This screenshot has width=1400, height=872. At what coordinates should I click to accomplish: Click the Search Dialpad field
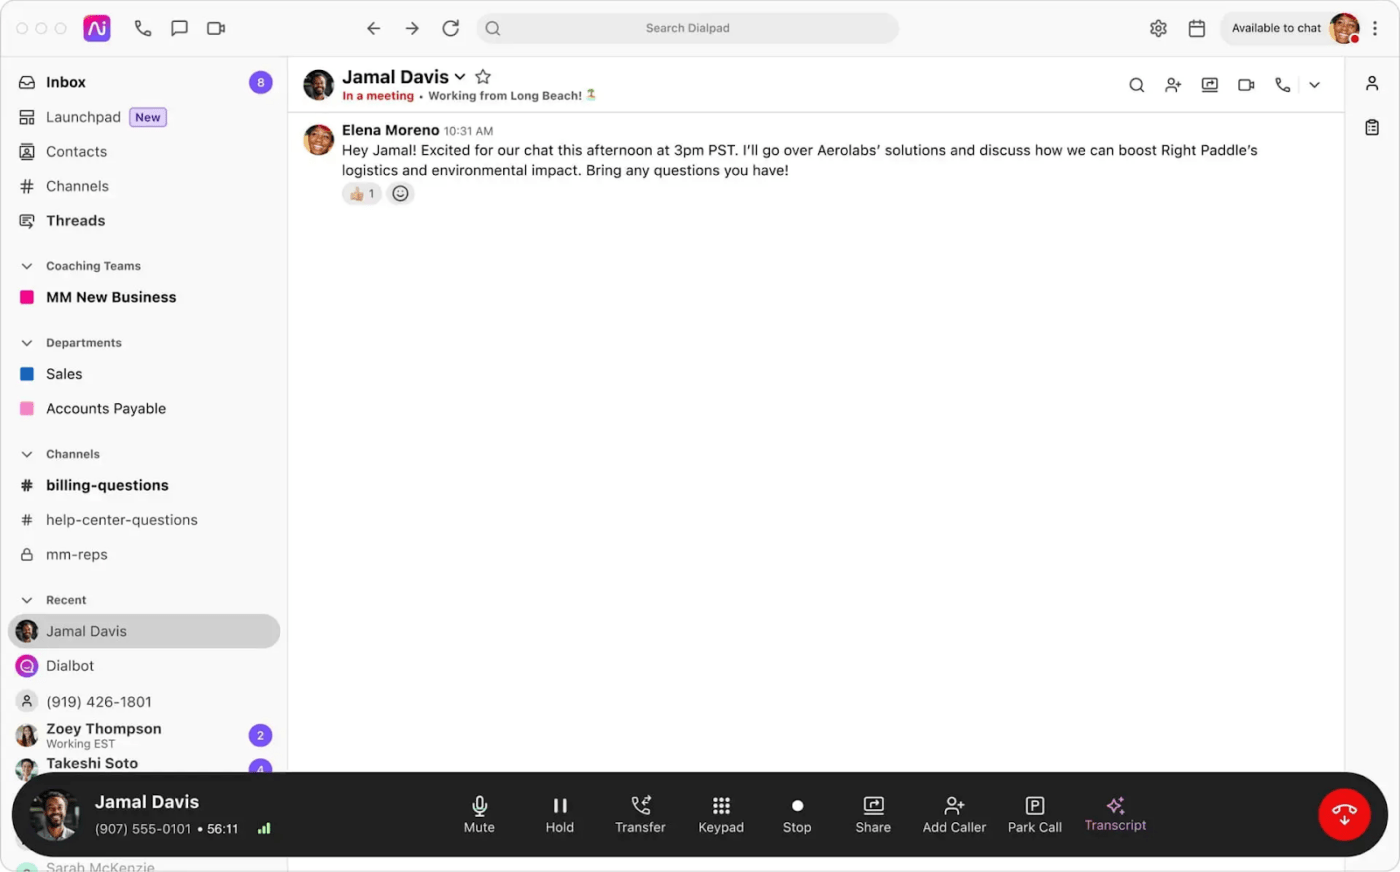pos(687,28)
